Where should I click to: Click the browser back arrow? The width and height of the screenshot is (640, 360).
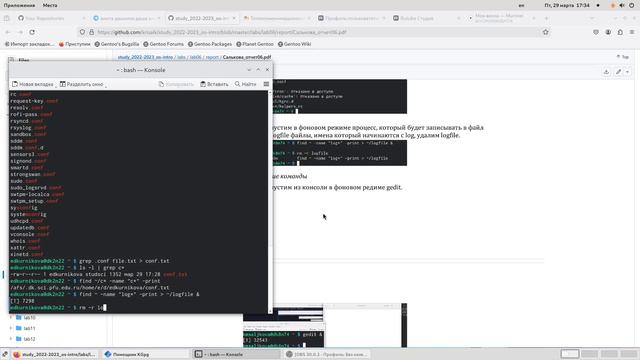click(8, 32)
